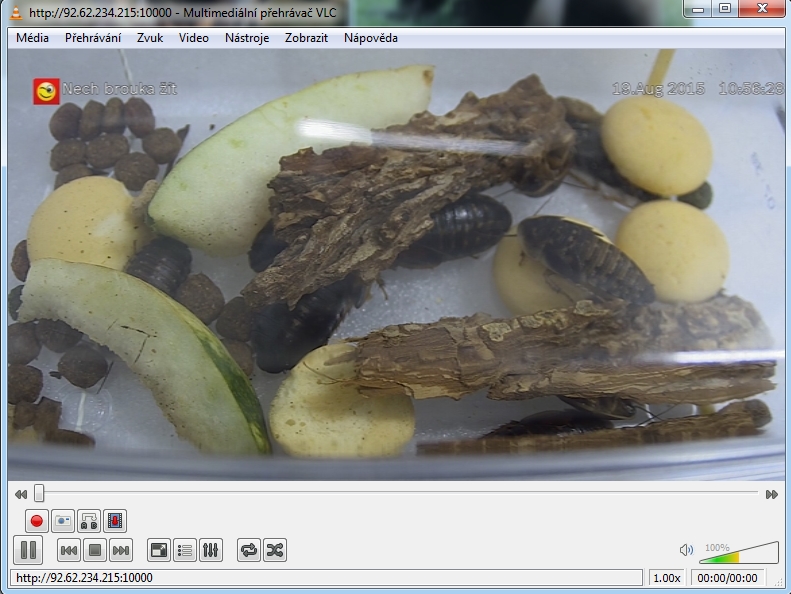Image resolution: width=791 pixels, height=594 pixels.
Task: Click the VLC cone icon in title bar
Action: [16, 12]
